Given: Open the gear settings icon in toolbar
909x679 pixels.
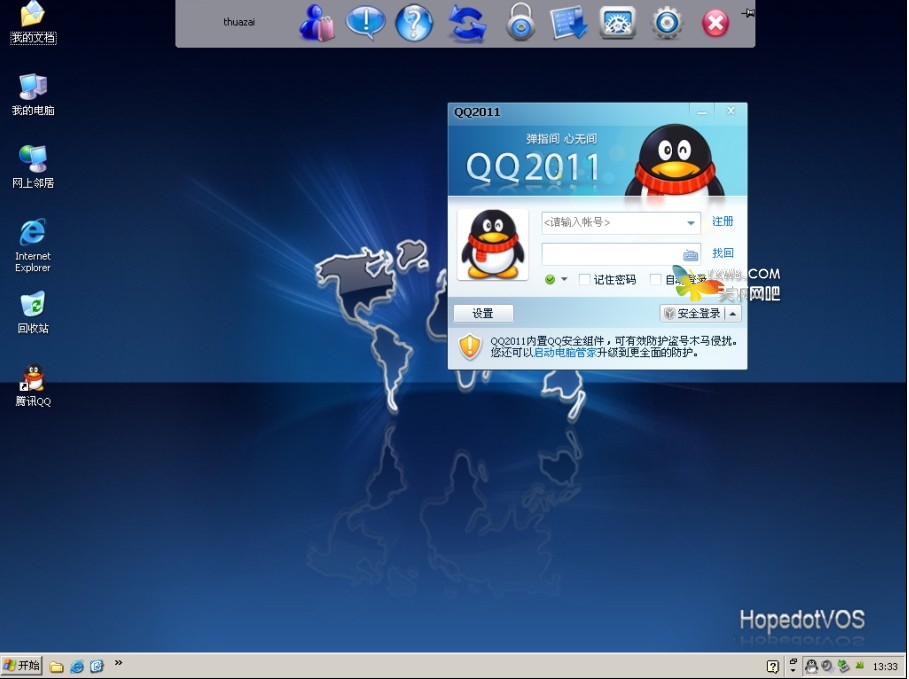Looking at the screenshot, I should coord(667,23).
